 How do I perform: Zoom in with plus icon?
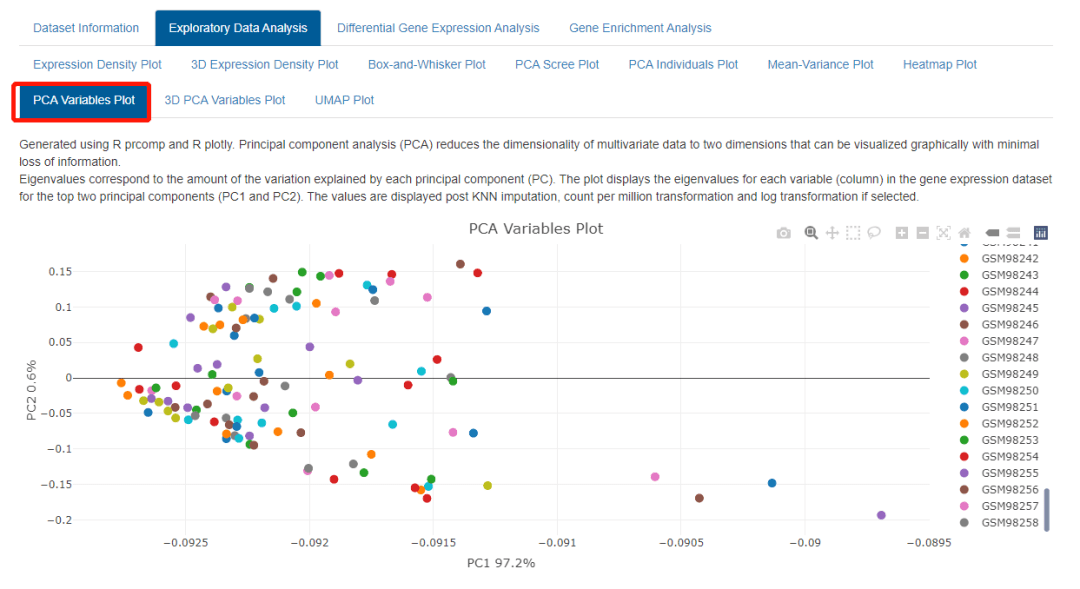[x=902, y=233]
